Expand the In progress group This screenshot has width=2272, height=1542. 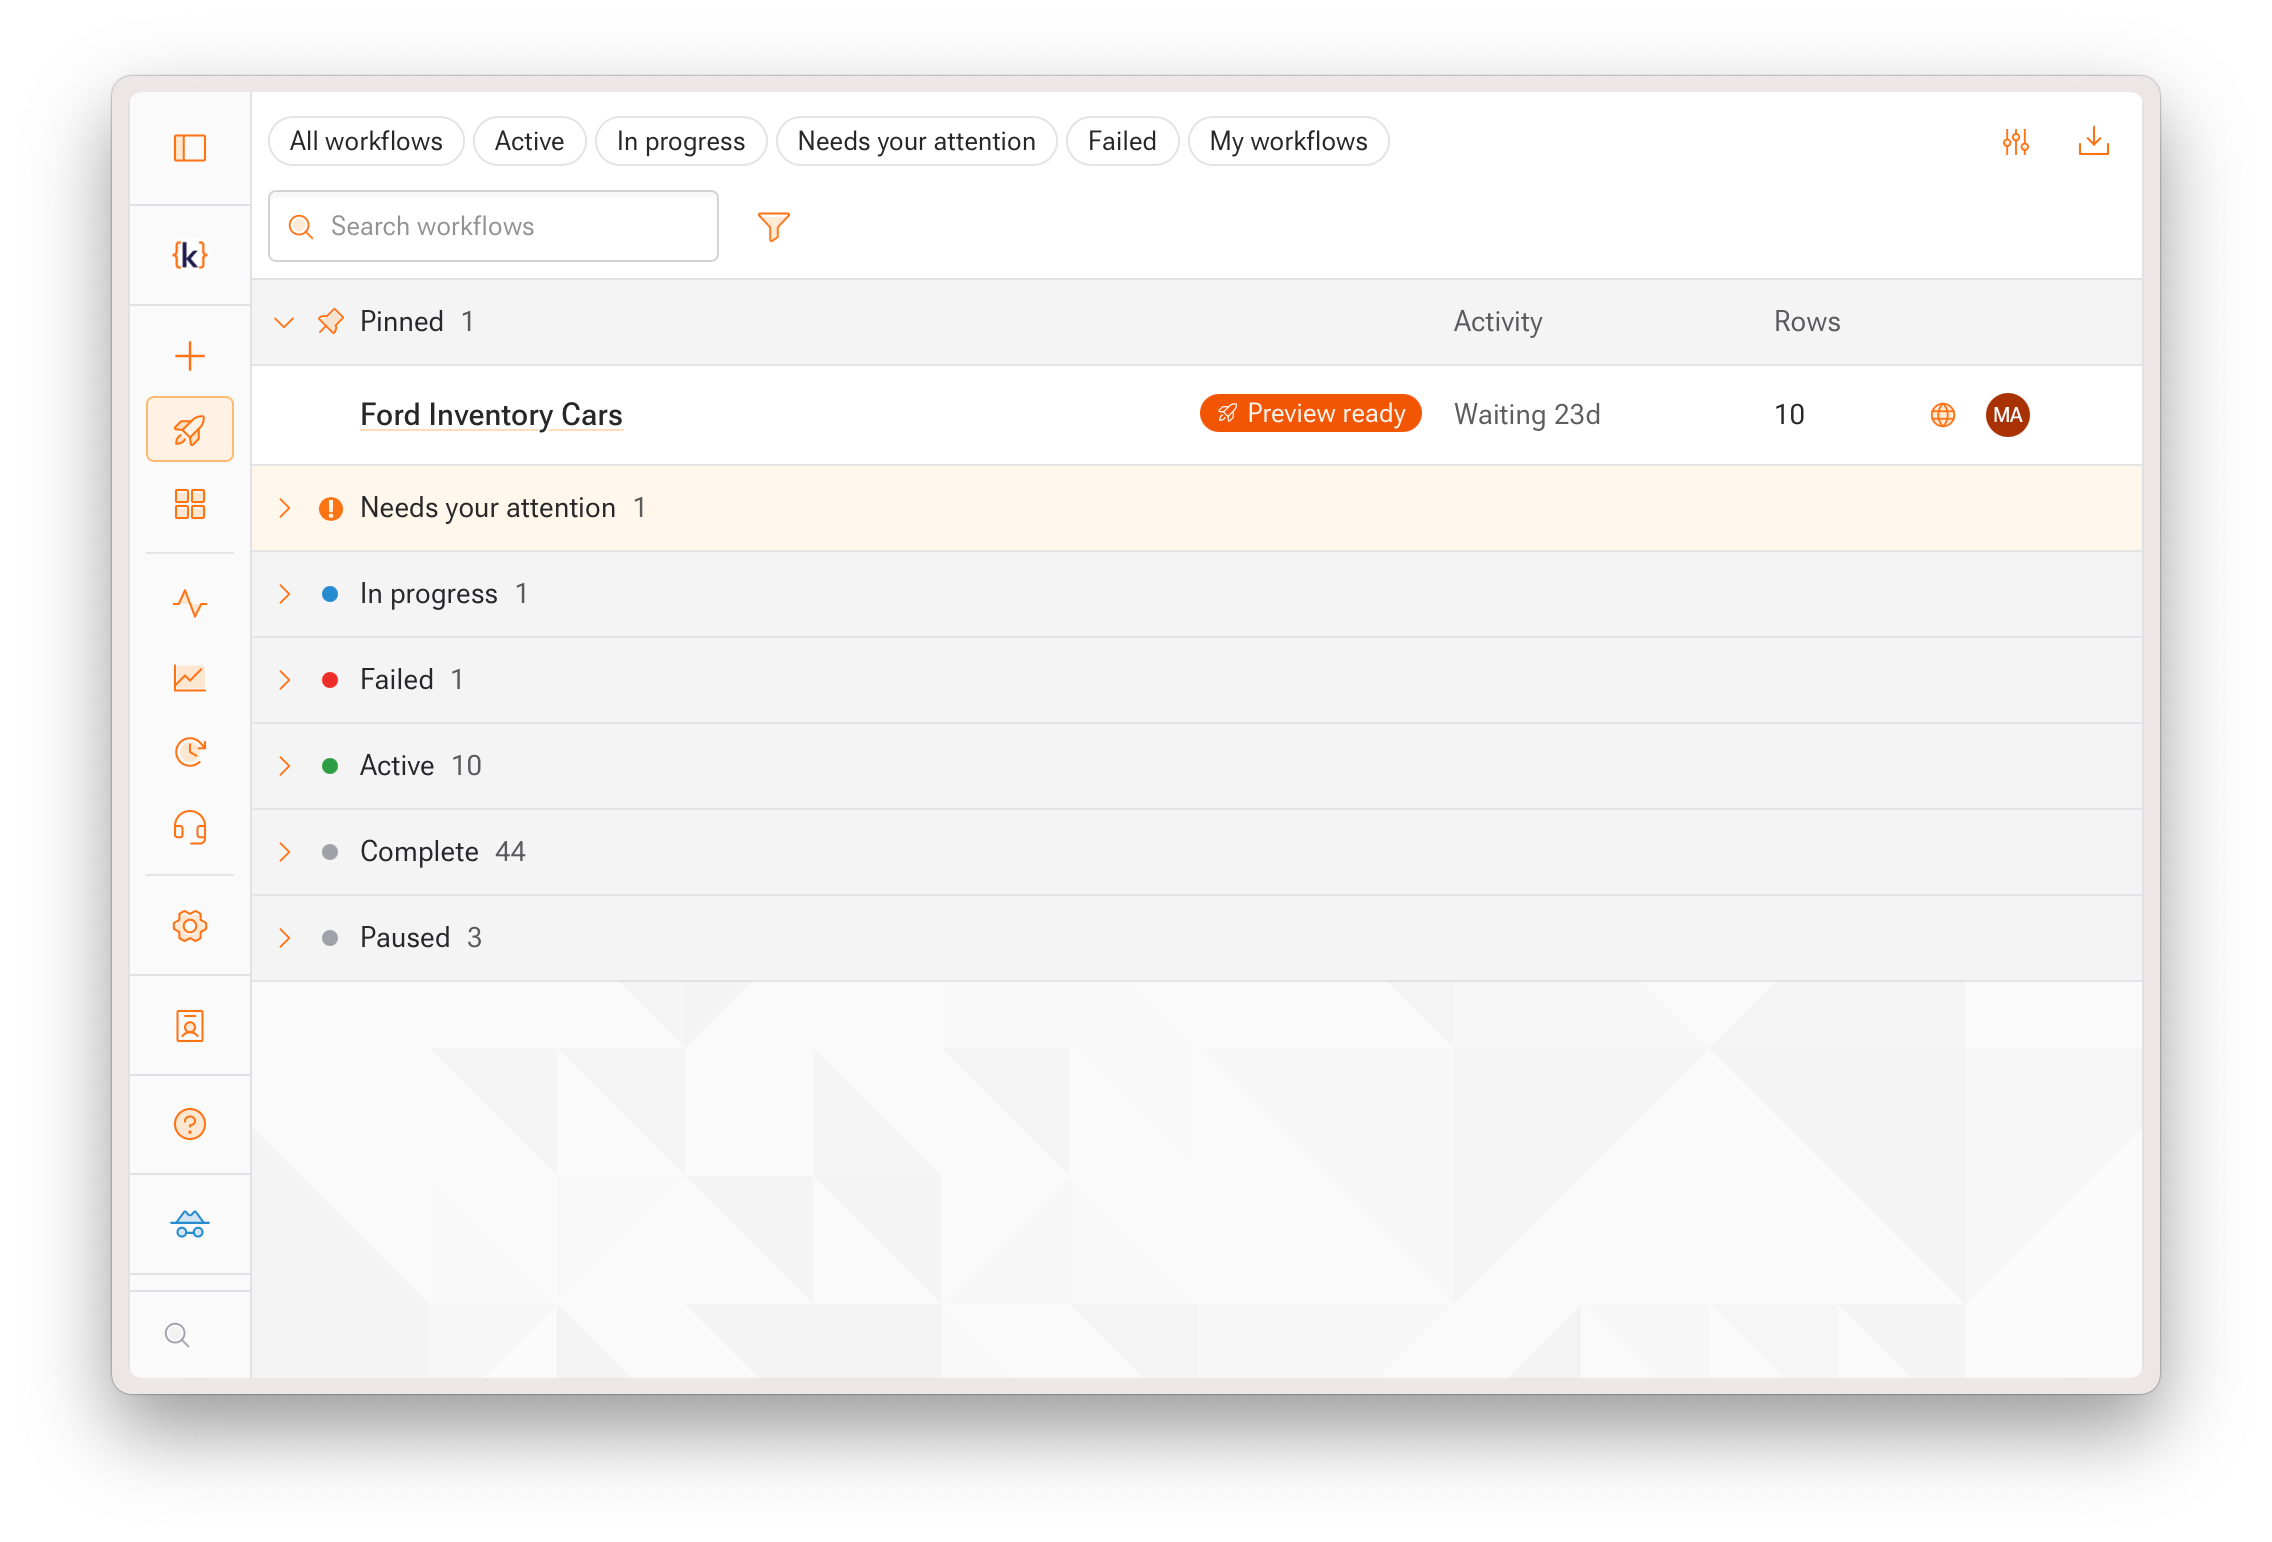(284, 594)
